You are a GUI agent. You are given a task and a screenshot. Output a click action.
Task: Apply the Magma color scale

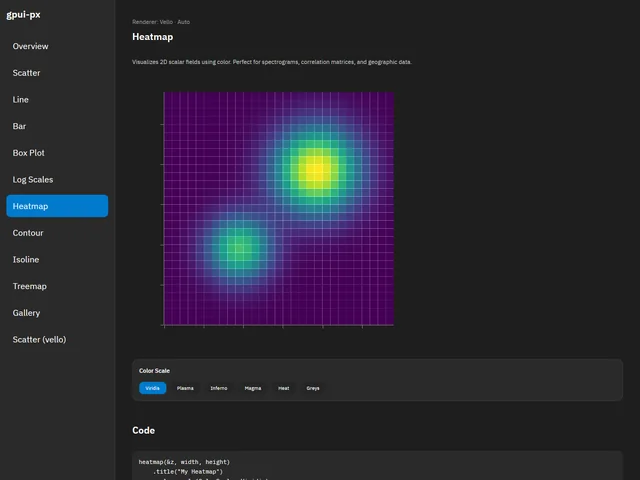253,388
